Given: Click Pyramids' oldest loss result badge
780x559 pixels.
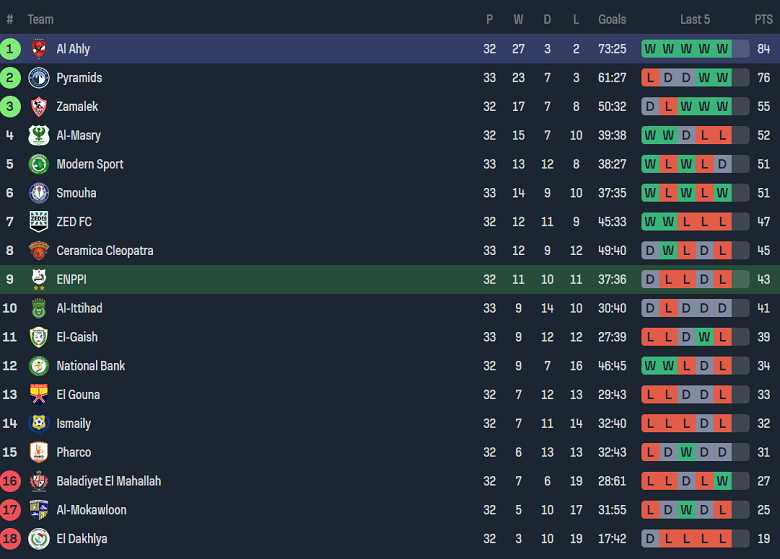Looking at the screenshot, I should [650, 78].
